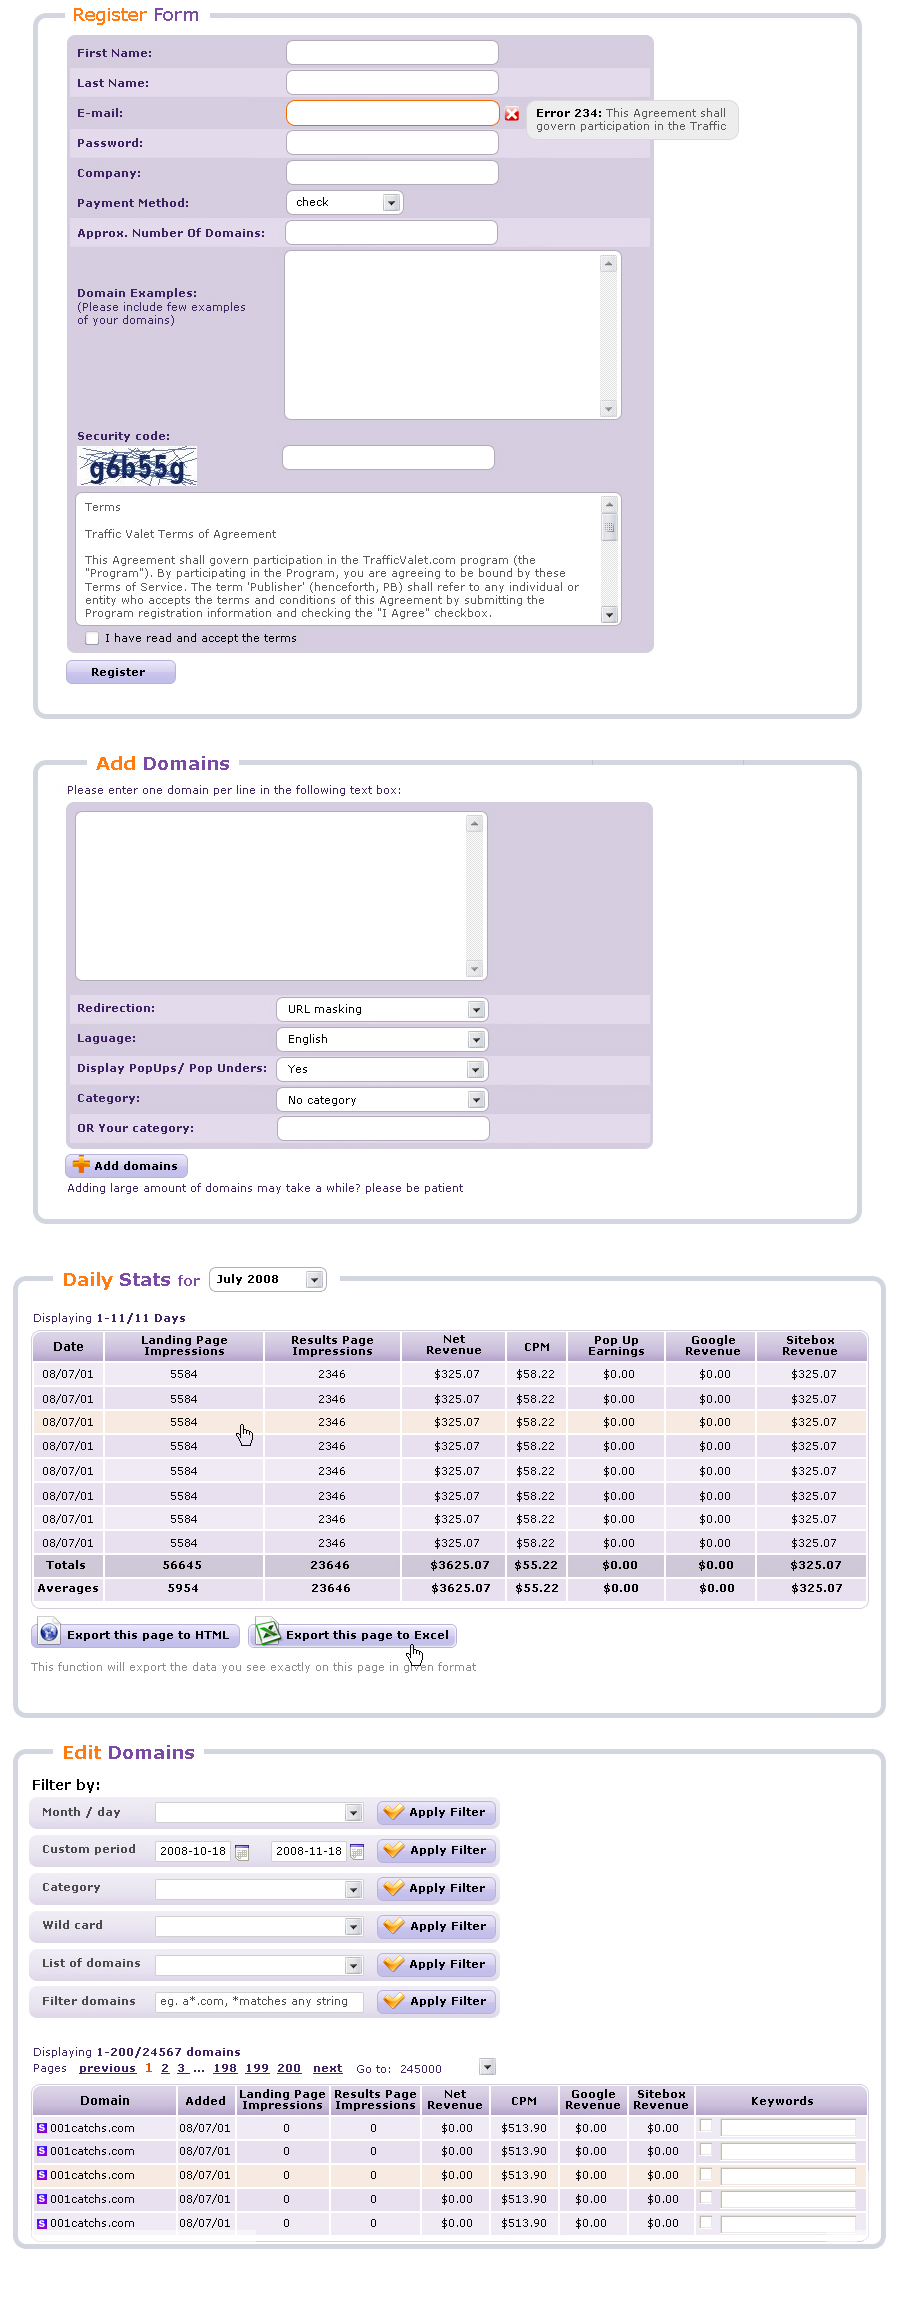898x2311 pixels.
Task: Click the red error X icon beside E-mail
Action: click(512, 114)
